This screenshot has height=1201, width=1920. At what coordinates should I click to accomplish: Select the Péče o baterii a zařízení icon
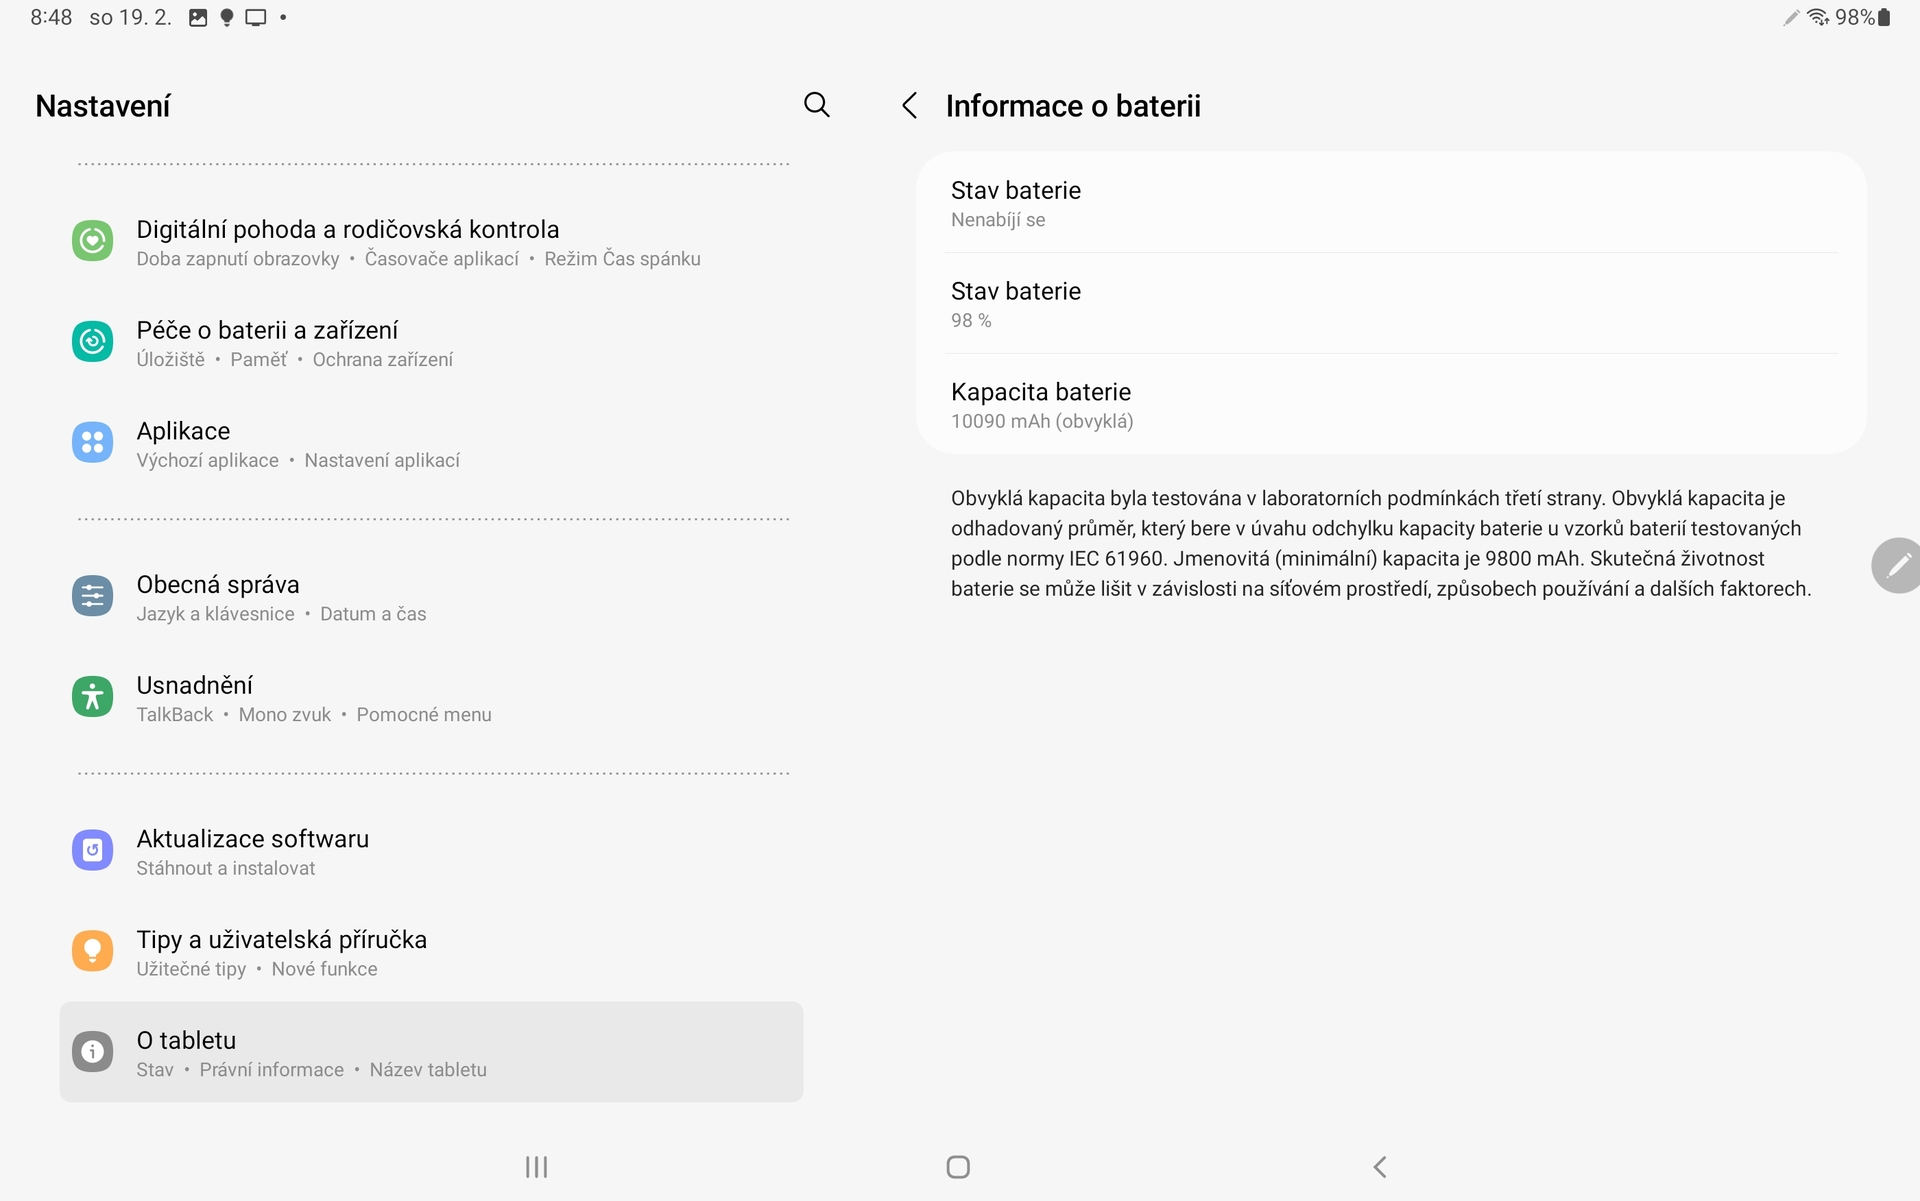(x=92, y=341)
